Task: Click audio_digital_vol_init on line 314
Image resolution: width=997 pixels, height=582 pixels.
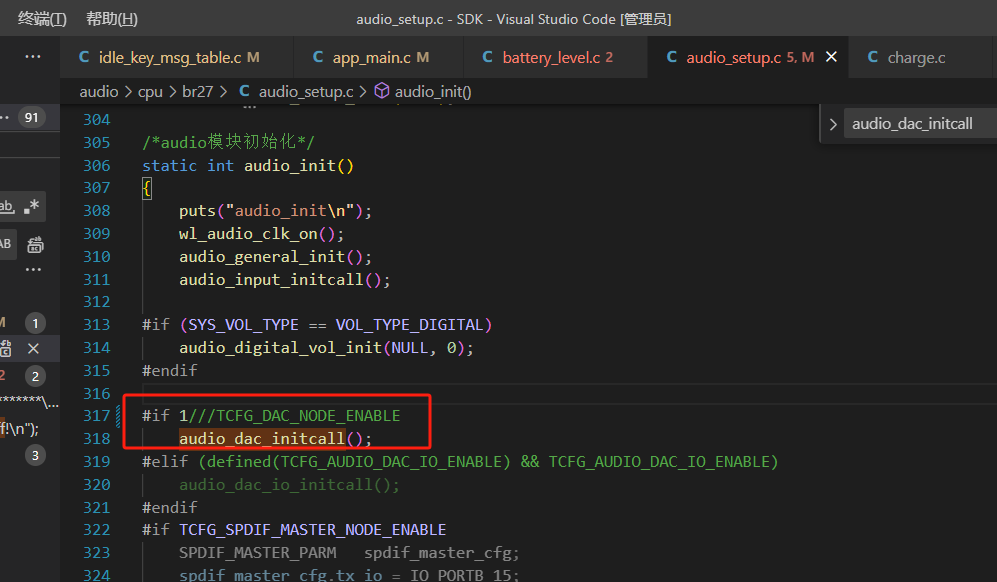Action: pyautogui.click(x=280, y=348)
